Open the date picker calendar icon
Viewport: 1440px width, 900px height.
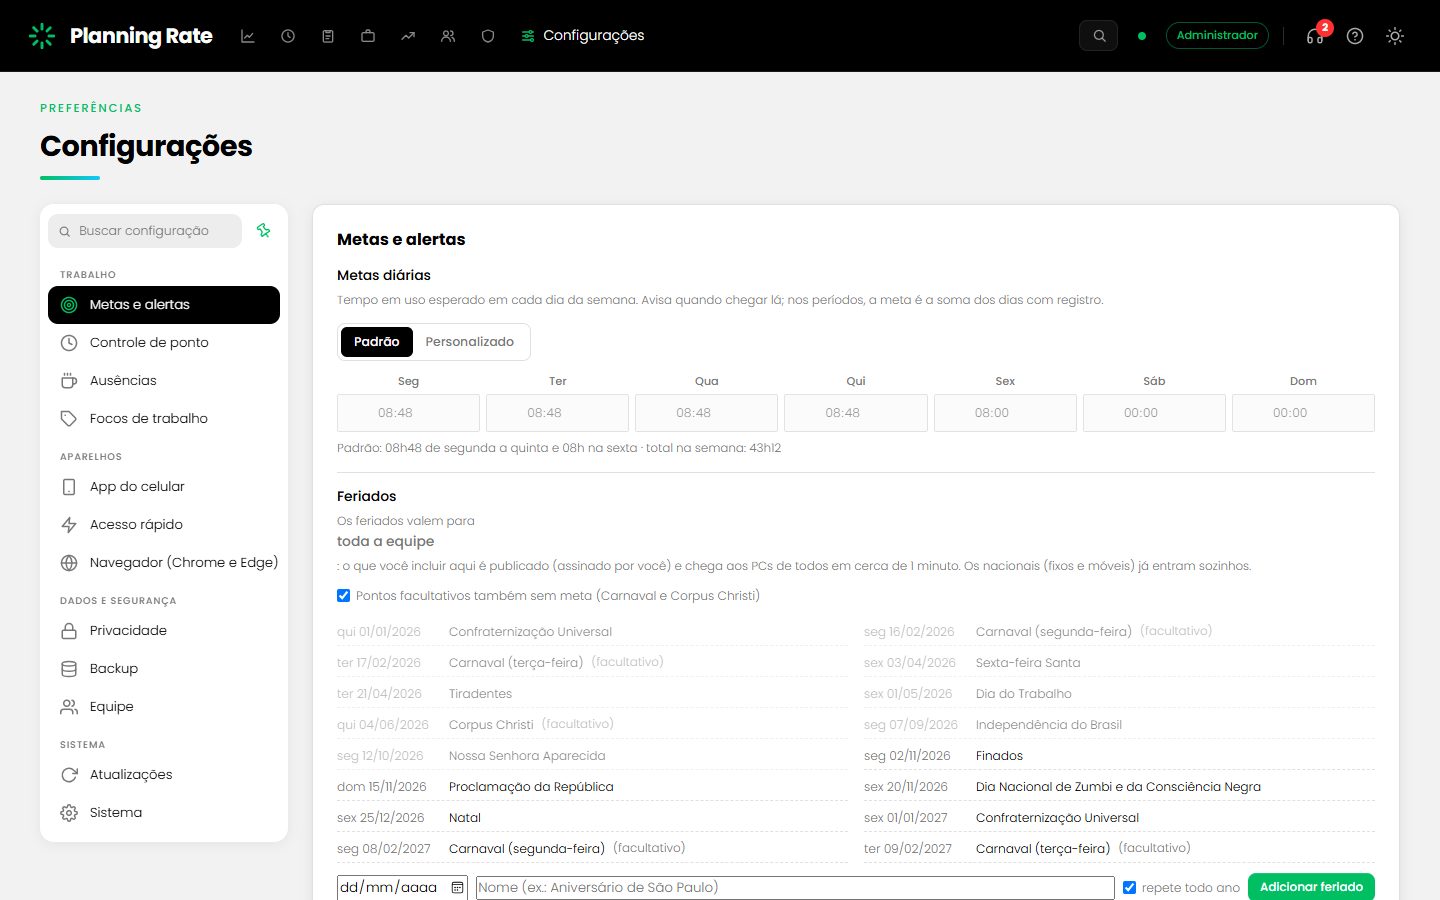(458, 888)
